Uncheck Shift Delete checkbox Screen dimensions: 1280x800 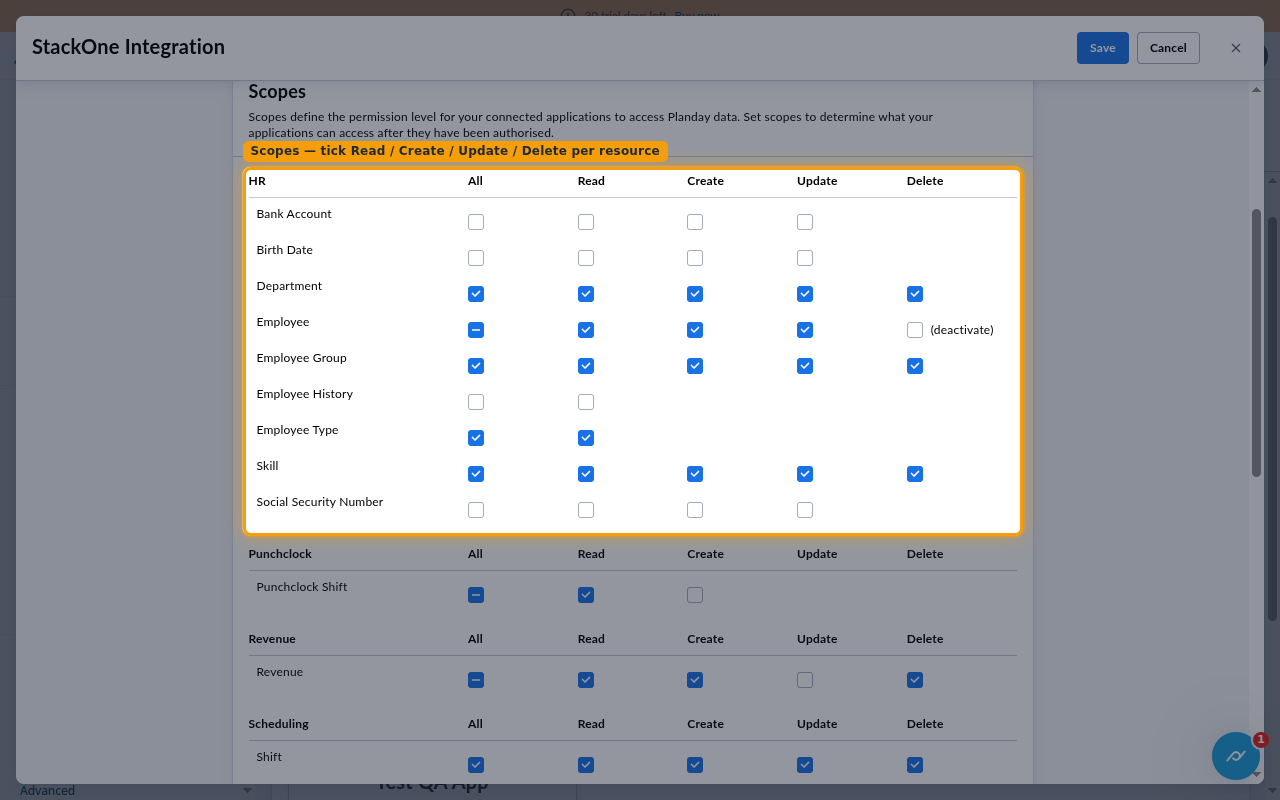click(x=915, y=765)
